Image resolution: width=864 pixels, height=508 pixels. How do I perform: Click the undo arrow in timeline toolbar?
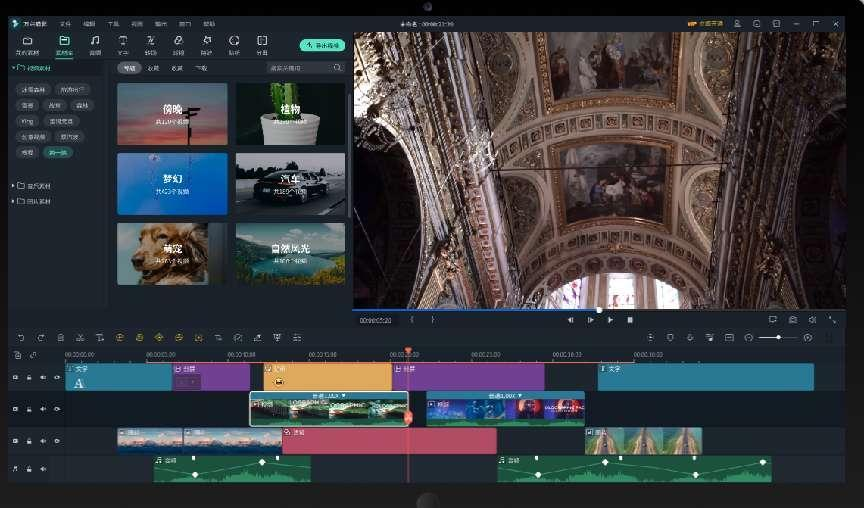click(x=19, y=337)
